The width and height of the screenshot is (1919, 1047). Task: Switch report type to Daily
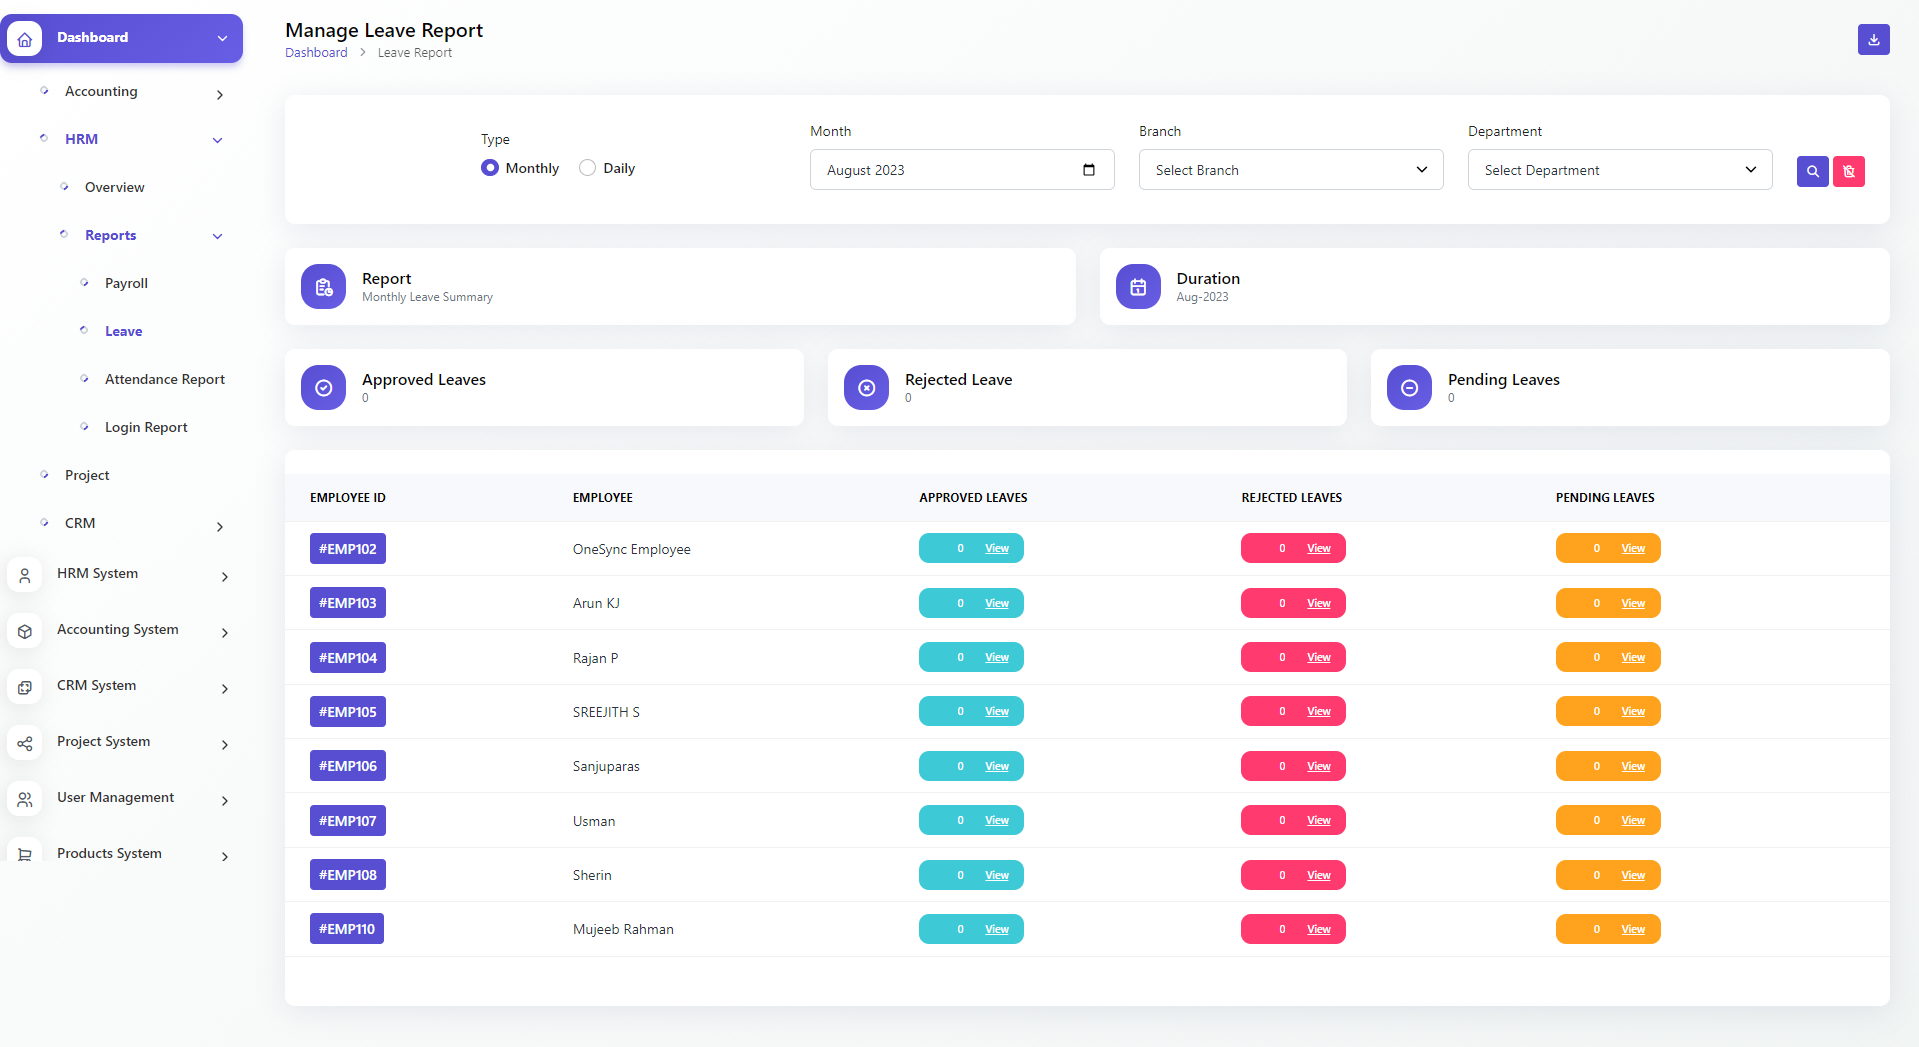click(587, 168)
